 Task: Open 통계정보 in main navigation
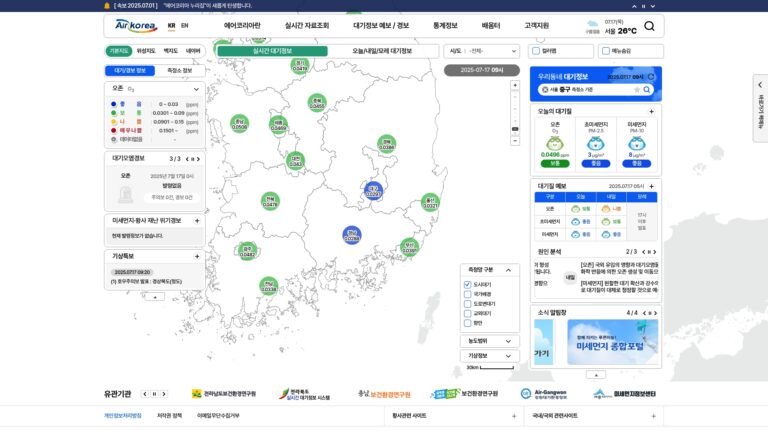pos(445,25)
